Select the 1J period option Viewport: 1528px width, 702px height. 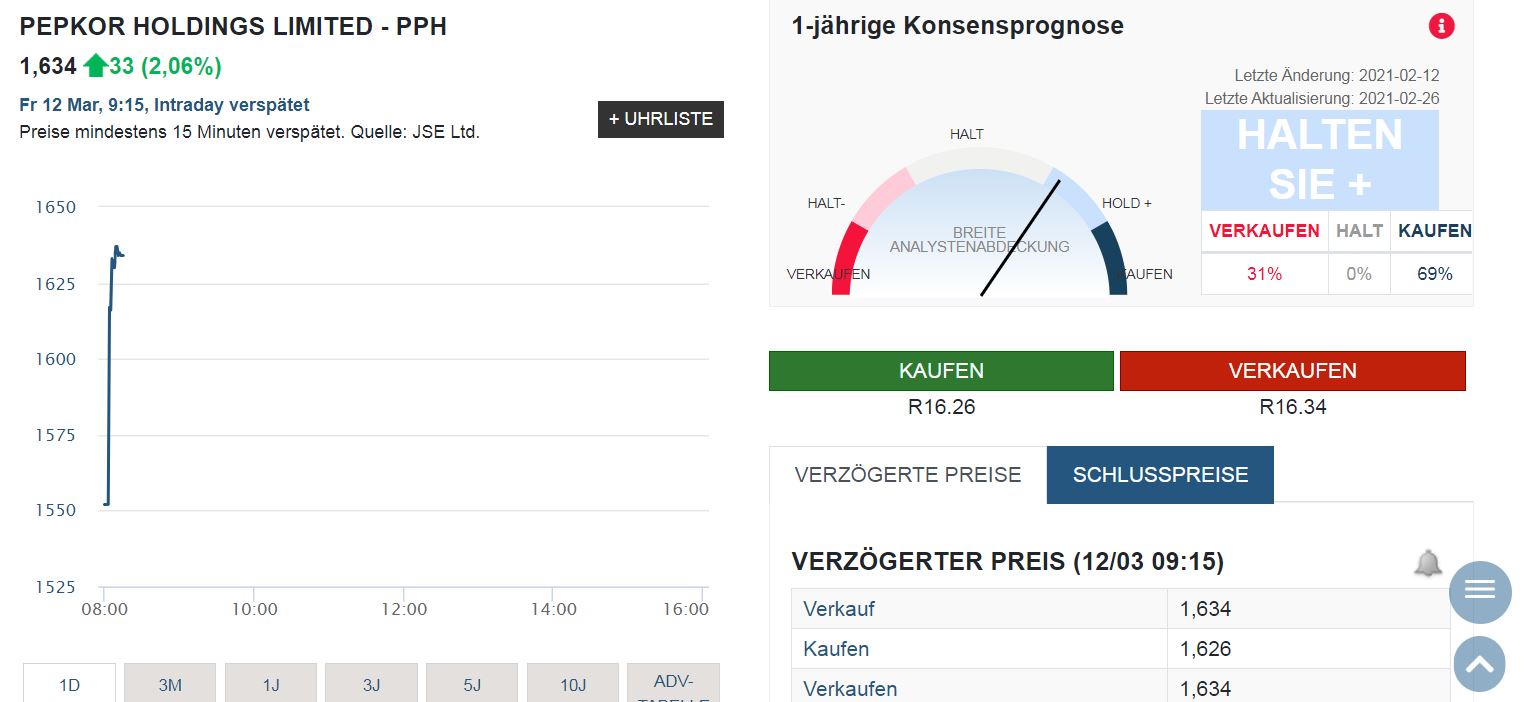(270, 683)
